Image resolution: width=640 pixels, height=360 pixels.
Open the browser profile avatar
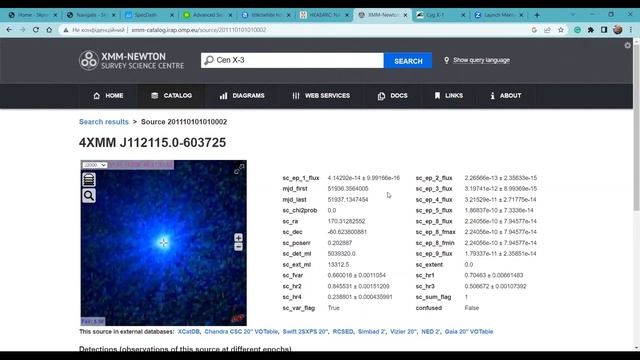618,30
